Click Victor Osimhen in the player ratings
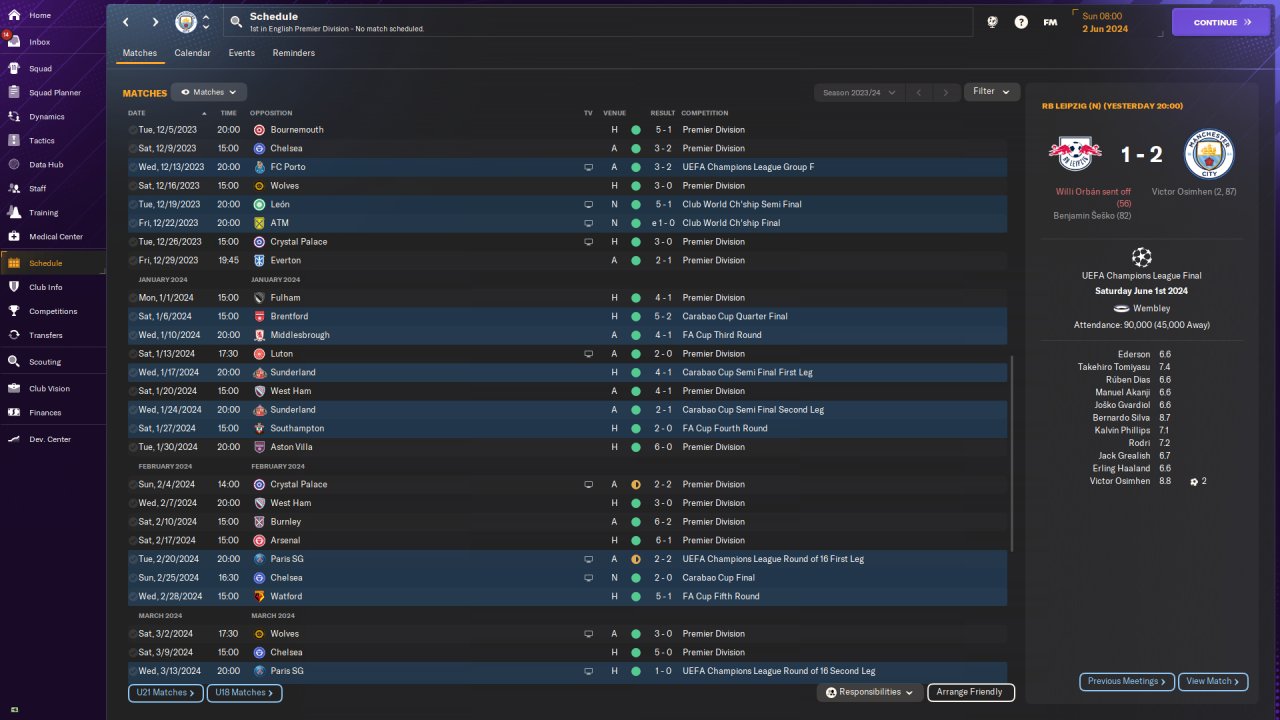The height and width of the screenshot is (720, 1280). (1120, 481)
